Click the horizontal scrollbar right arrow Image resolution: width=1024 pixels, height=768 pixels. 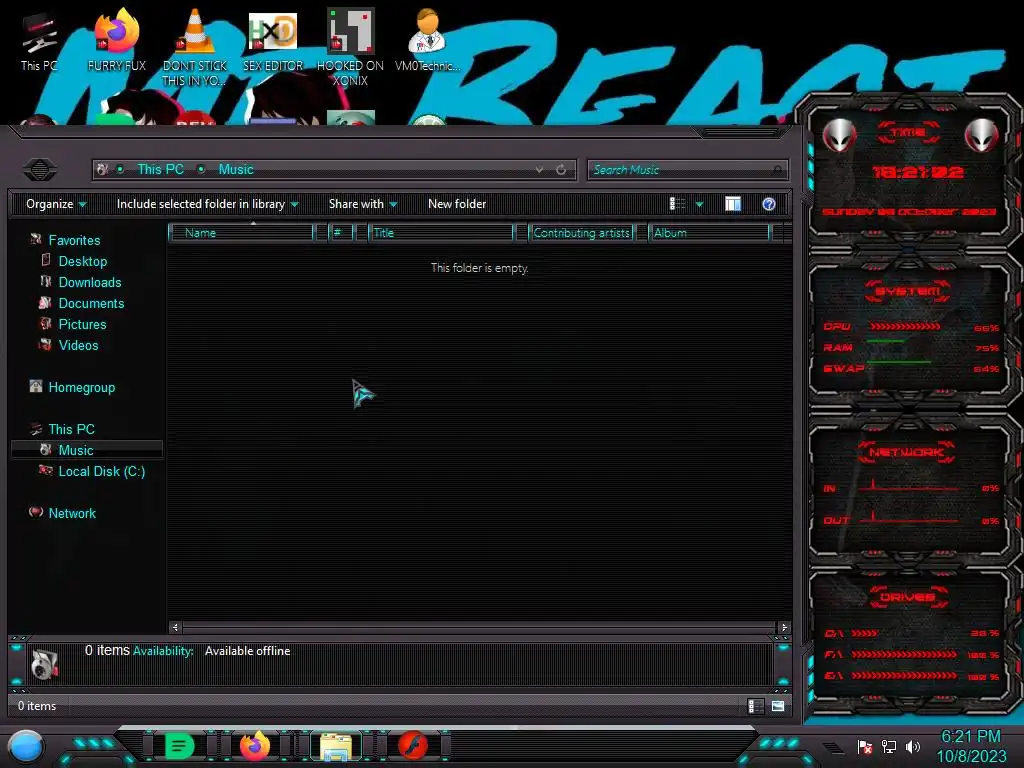pos(784,628)
